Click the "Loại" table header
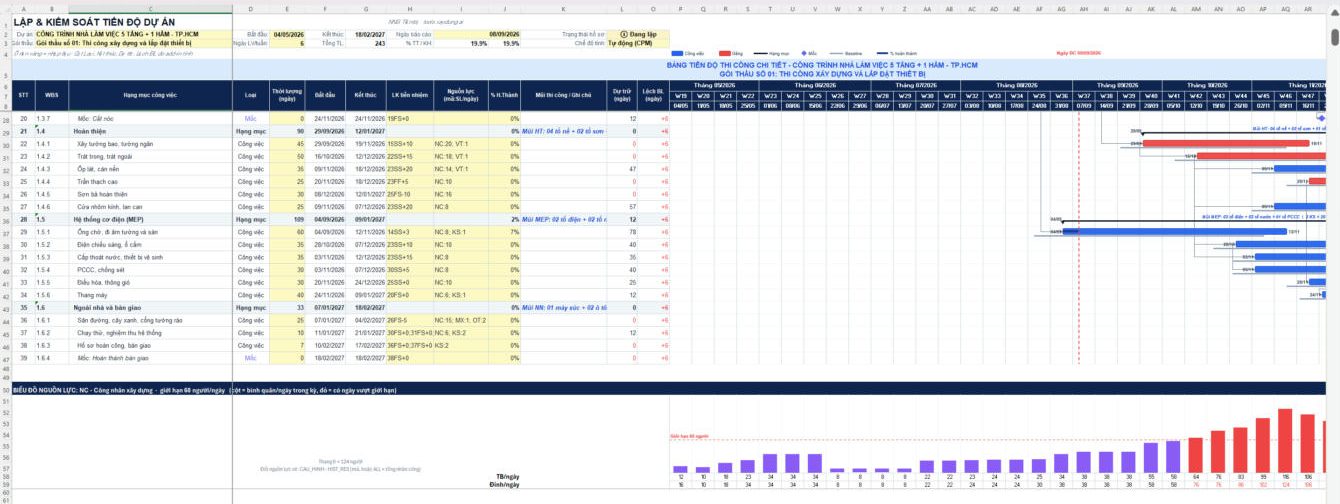Screen dimensions: 1340x504 (251, 96)
